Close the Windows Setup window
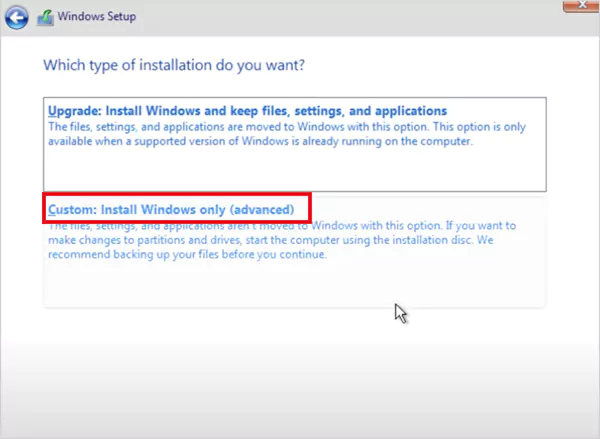This screenshot has width=600, height=439. click(x=582, y=5)
